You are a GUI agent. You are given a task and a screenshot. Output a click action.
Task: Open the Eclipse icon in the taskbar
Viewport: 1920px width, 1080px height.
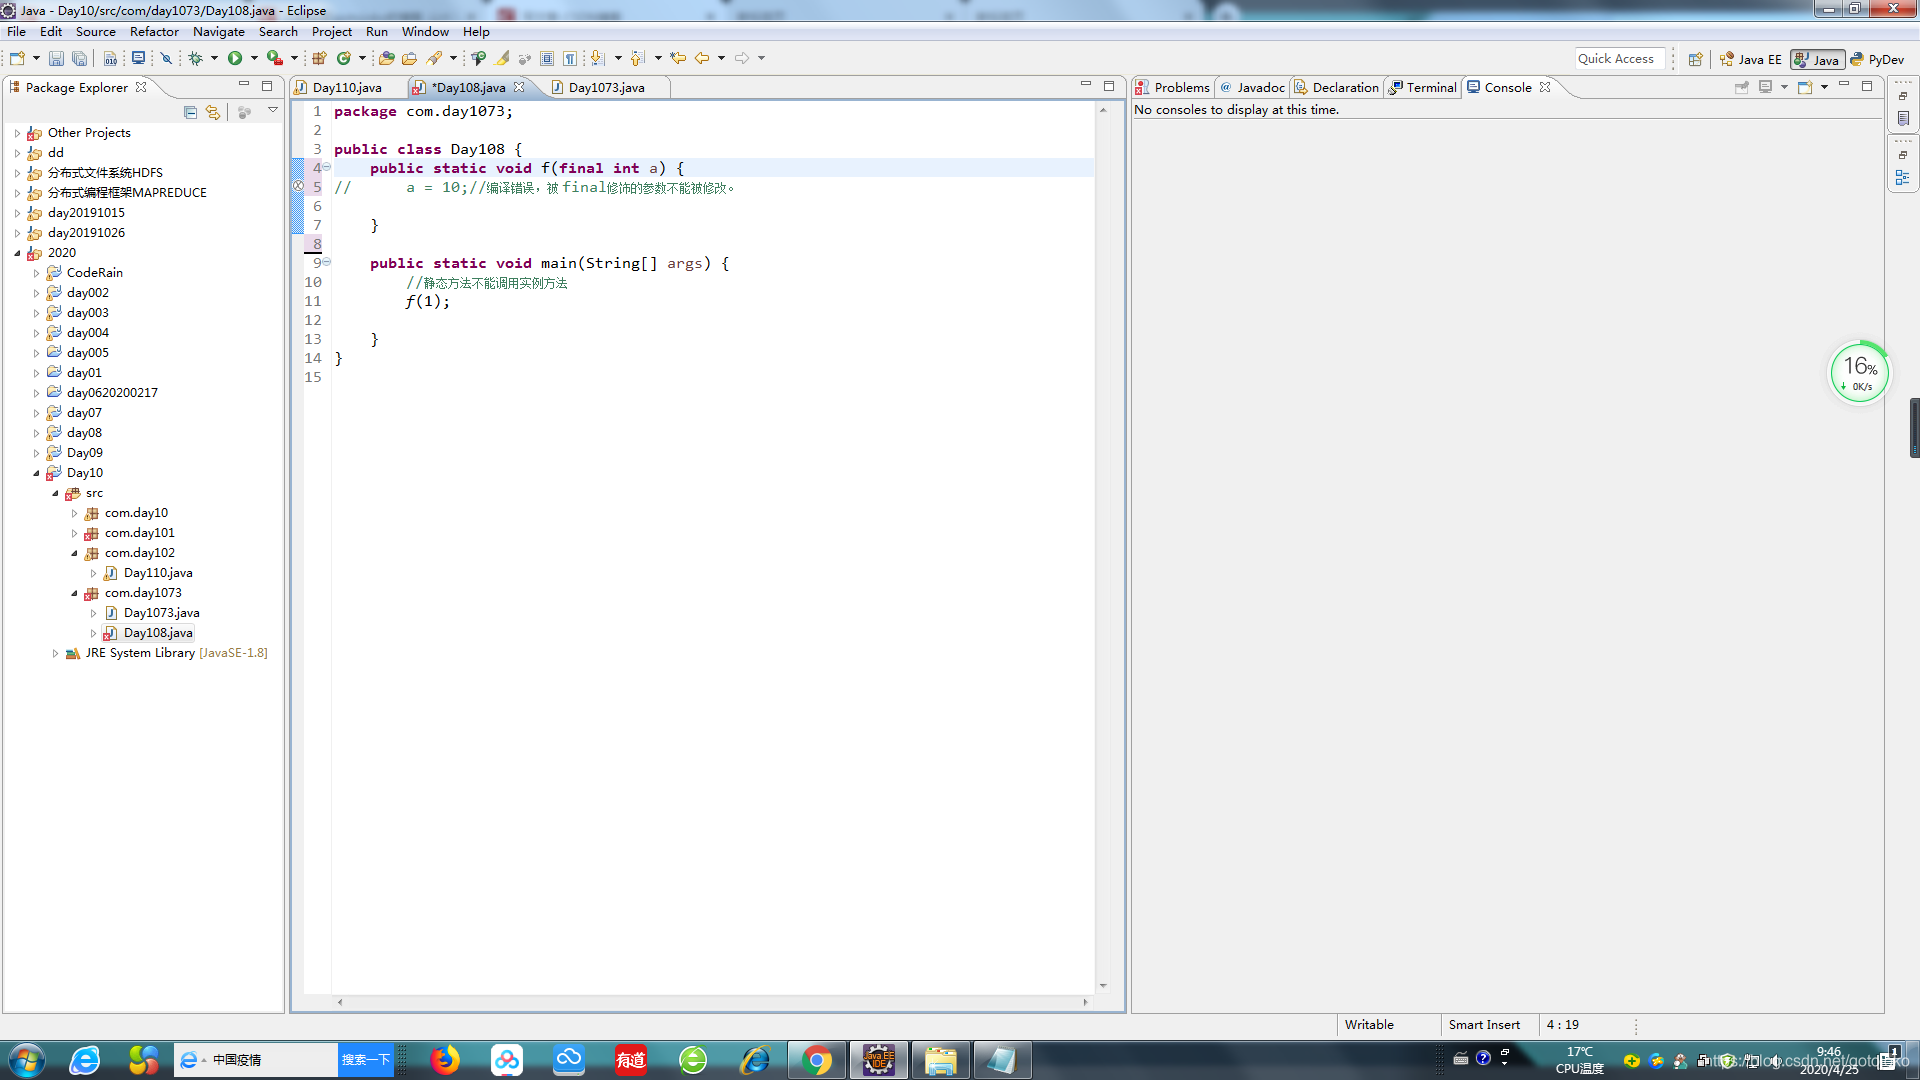(879, 1059)
